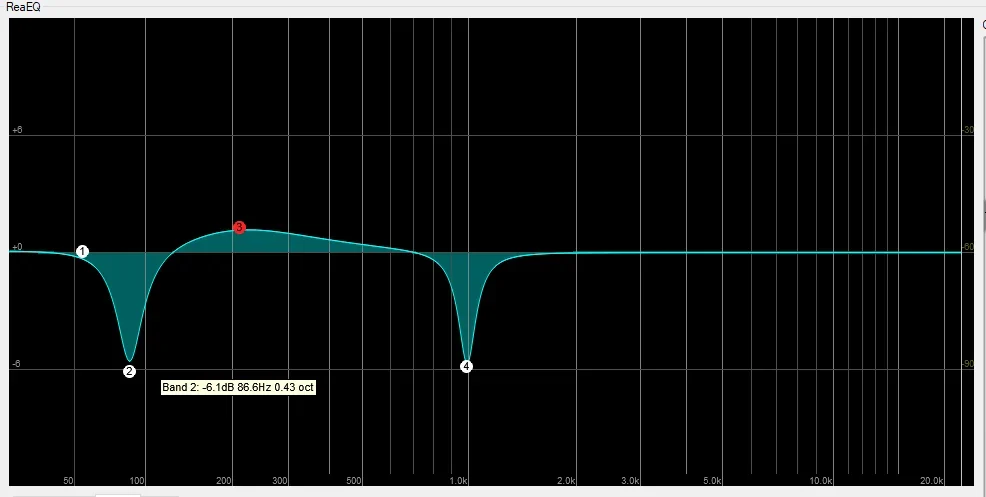986x497 pixels.
Task: Click the red band 3 control point
Action: click(239, 227)
